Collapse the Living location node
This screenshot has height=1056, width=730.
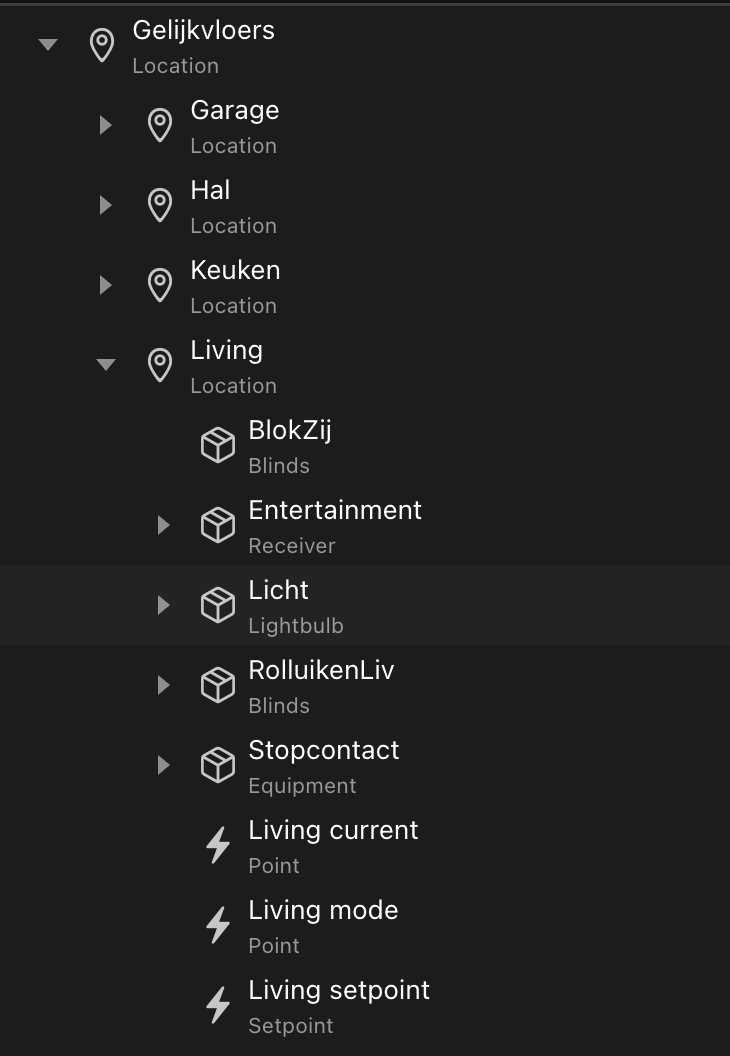coord(106,365)
